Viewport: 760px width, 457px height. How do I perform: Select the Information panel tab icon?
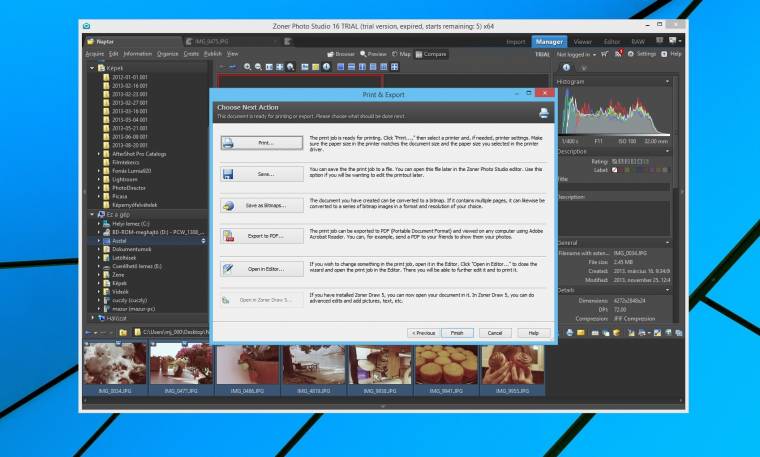[566, 68]
